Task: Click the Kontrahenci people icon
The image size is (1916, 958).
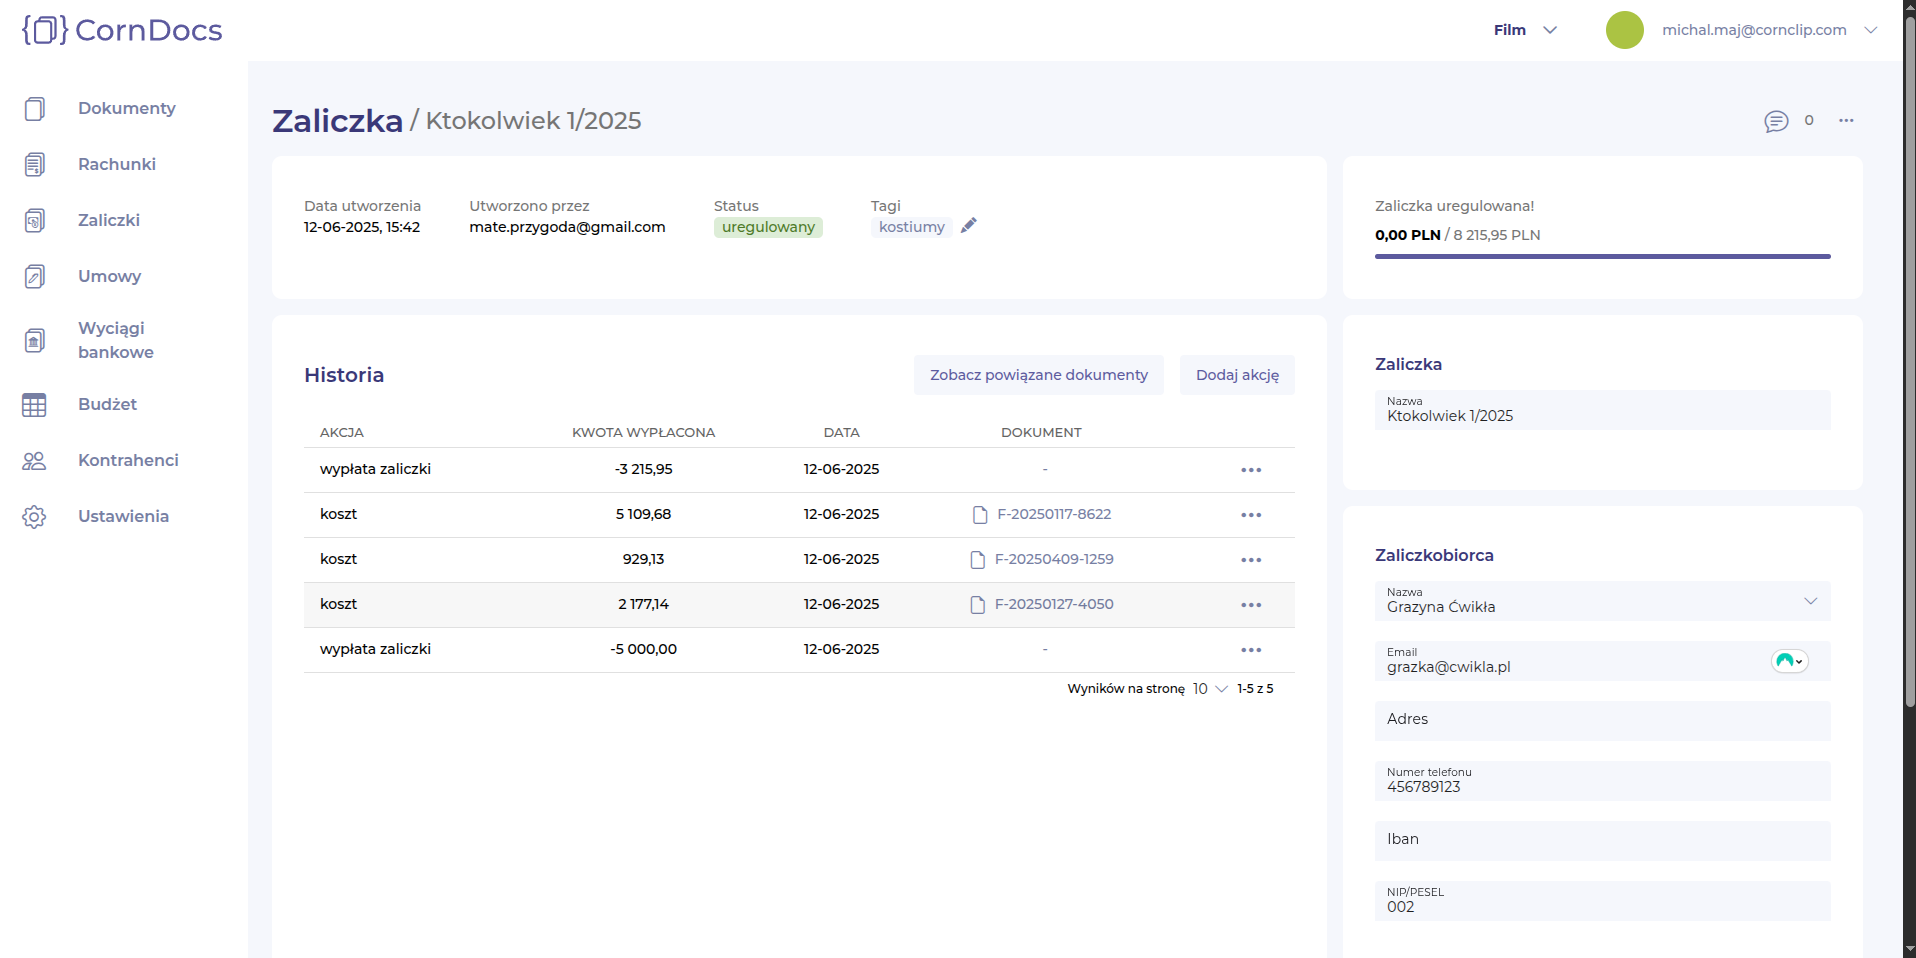Action: coord(34,460)
